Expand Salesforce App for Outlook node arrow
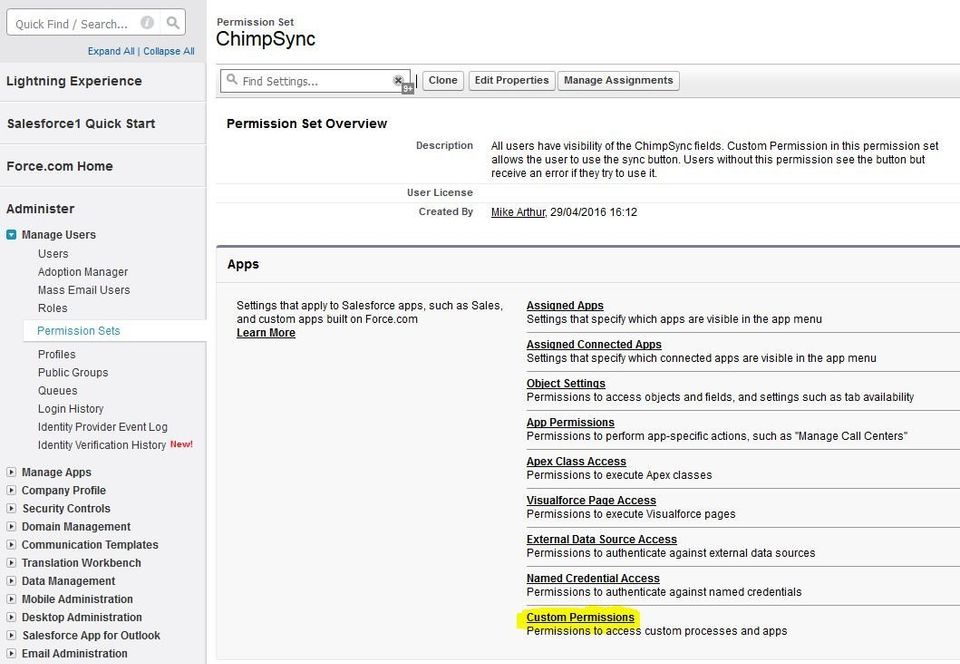The image size is (960, 664). [x=11, y=635]
